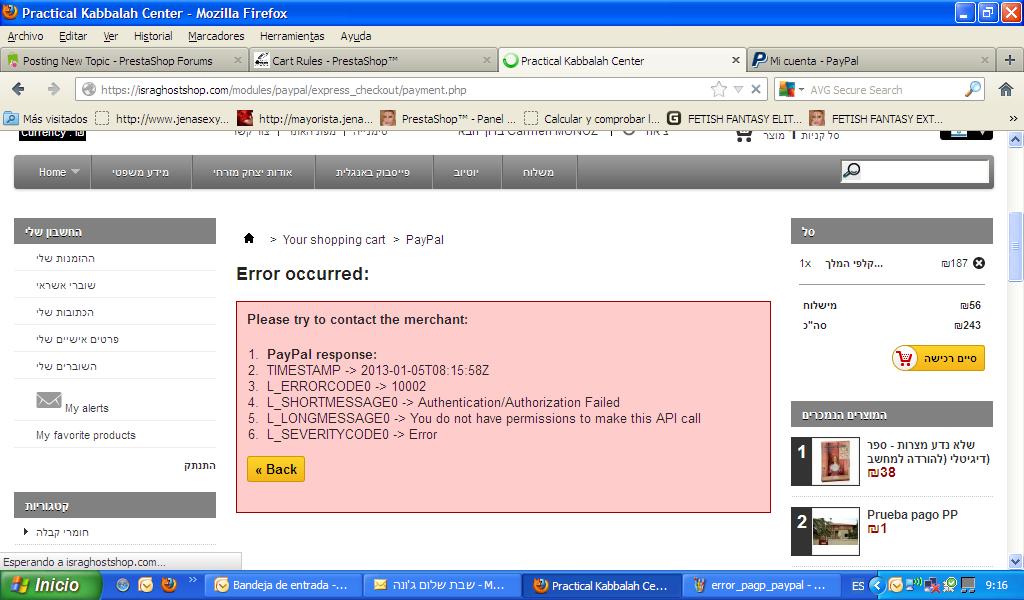Open the Herramientas menu
The image size is (1024, 600).
pyautogui.click(x=292, y=36)
